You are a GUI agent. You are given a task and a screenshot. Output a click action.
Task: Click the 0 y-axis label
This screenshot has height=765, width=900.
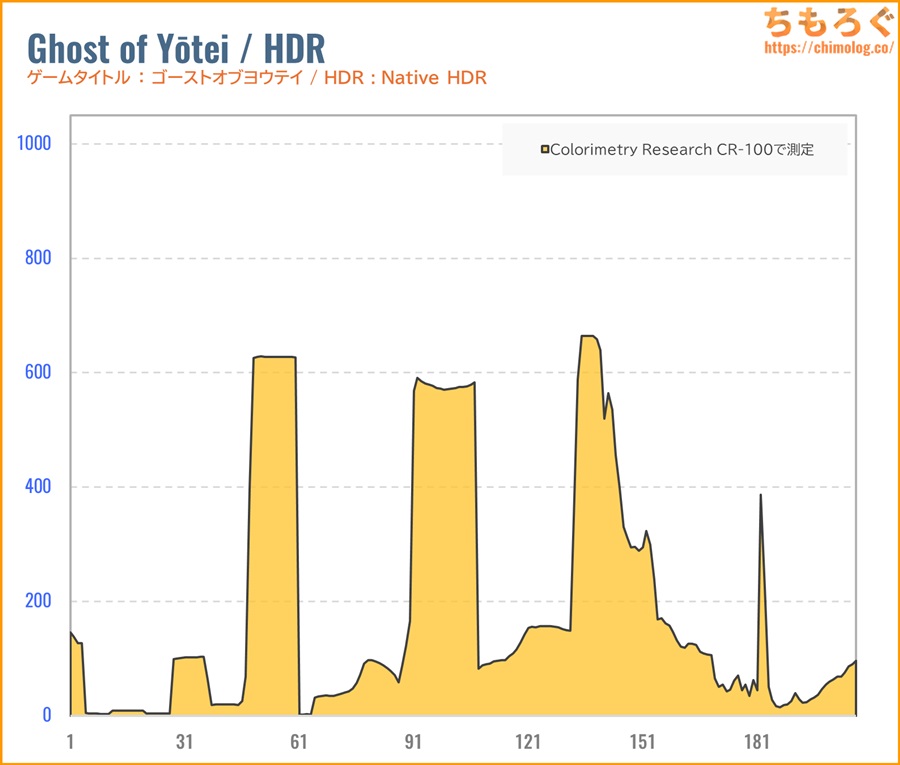(46, 715)
